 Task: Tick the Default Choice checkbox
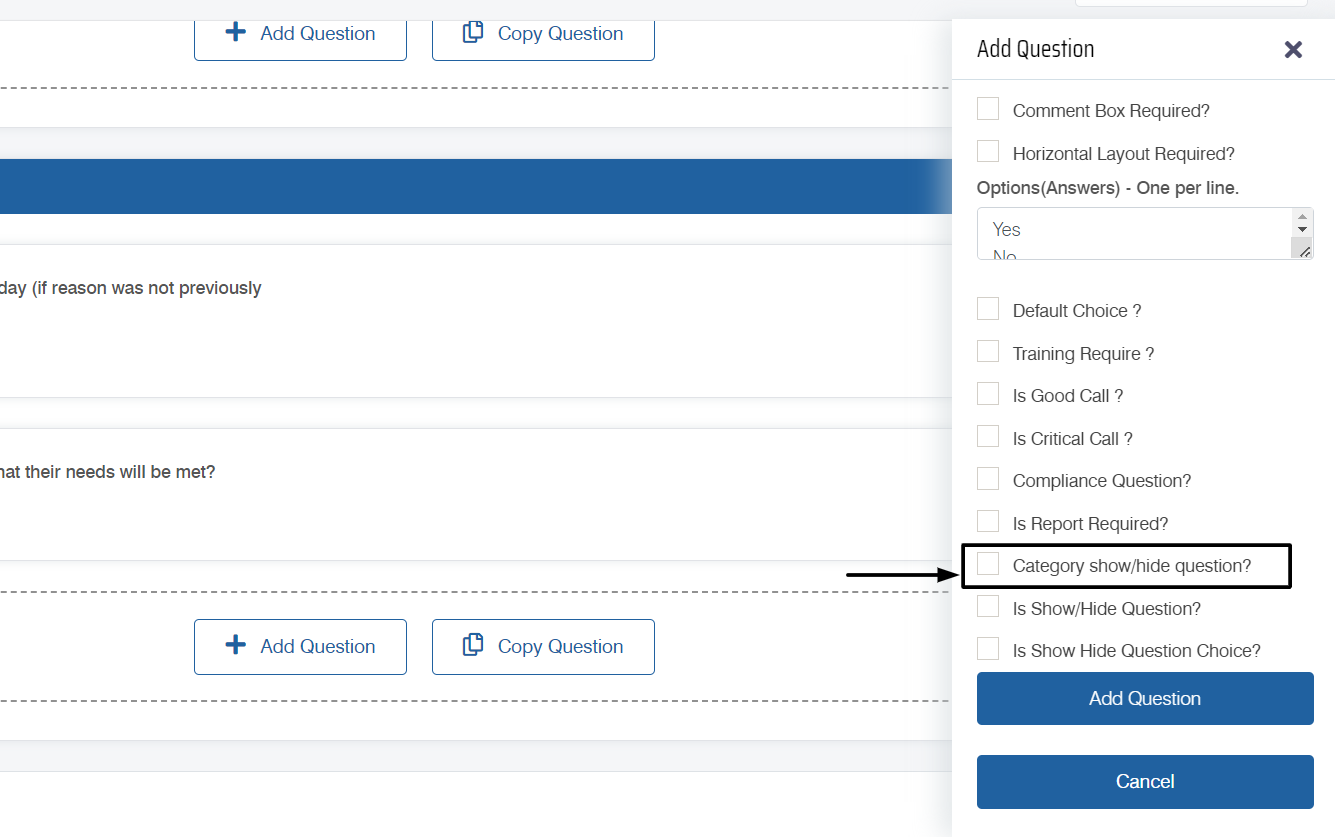click(x=988, y=309)
